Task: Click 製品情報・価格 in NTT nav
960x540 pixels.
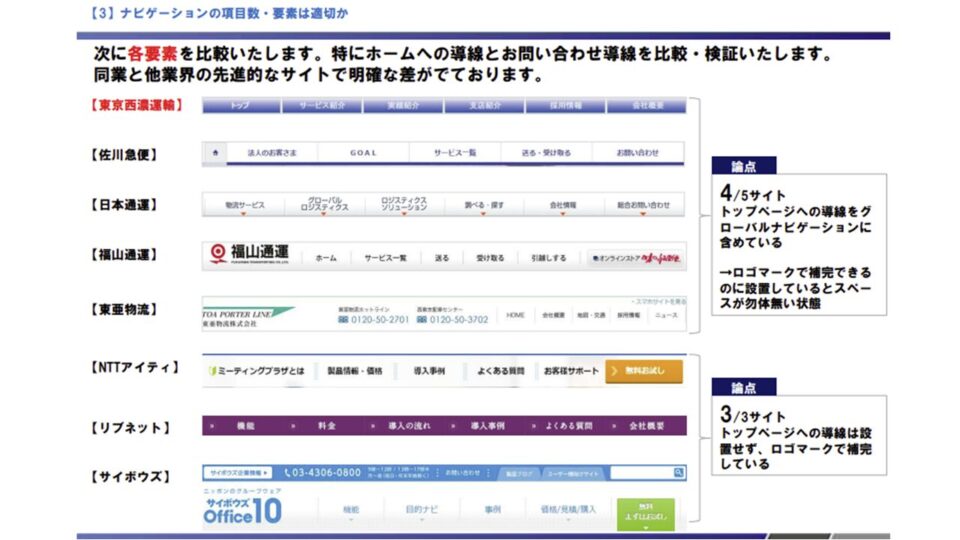Action: 354,371
